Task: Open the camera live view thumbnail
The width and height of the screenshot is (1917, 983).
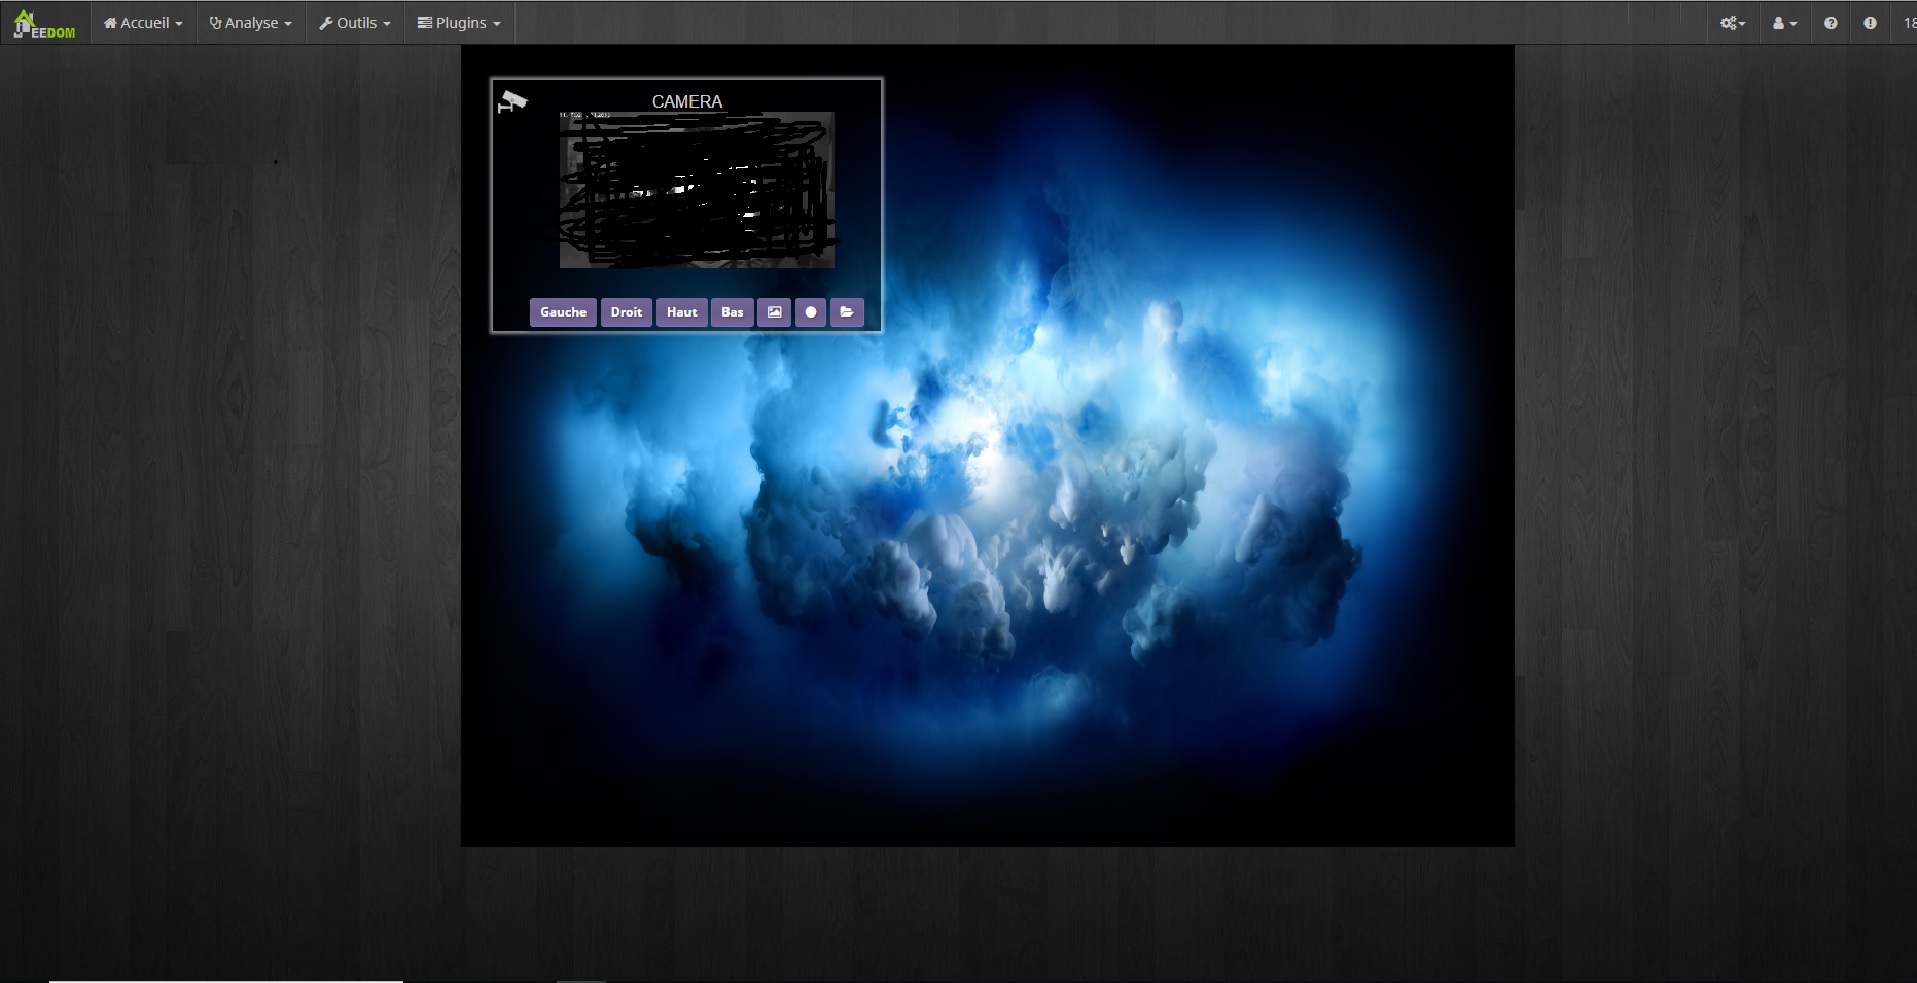Action: click(697, 190)
